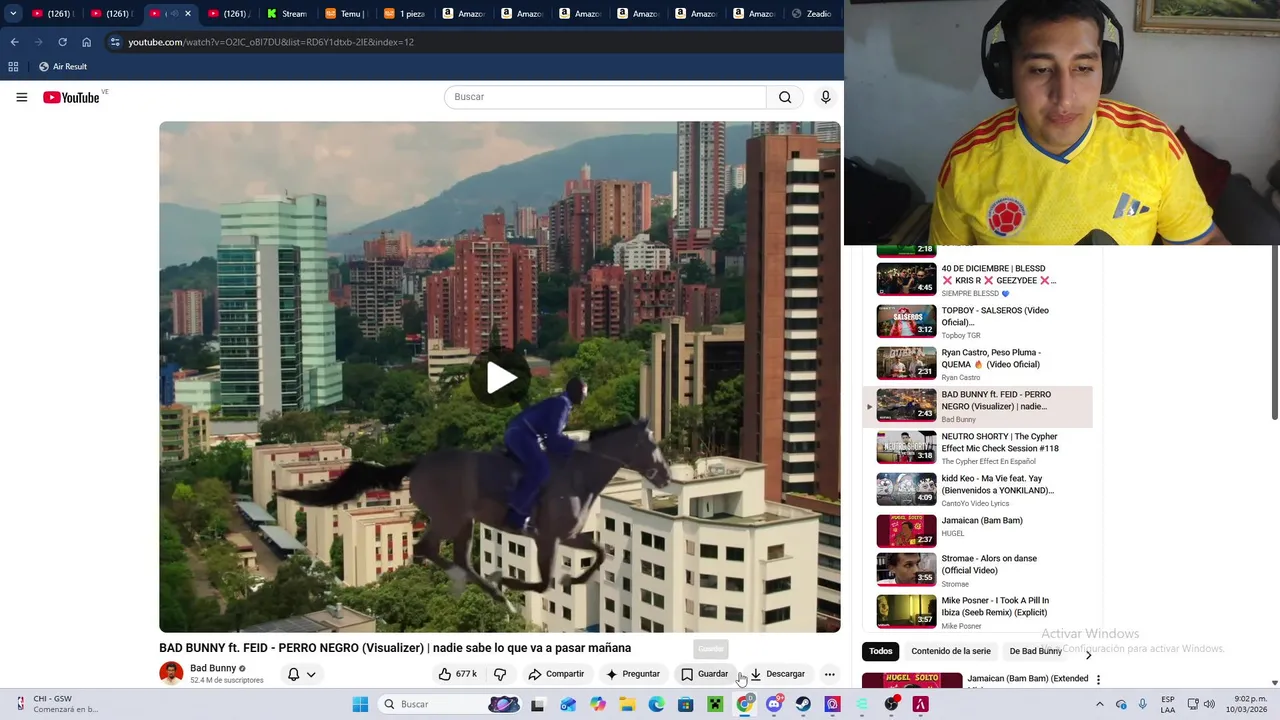The width and height of the screenshot is (1280, 720).
Task: Show hidden system tray icons
Action: (x=1100, y=704)
